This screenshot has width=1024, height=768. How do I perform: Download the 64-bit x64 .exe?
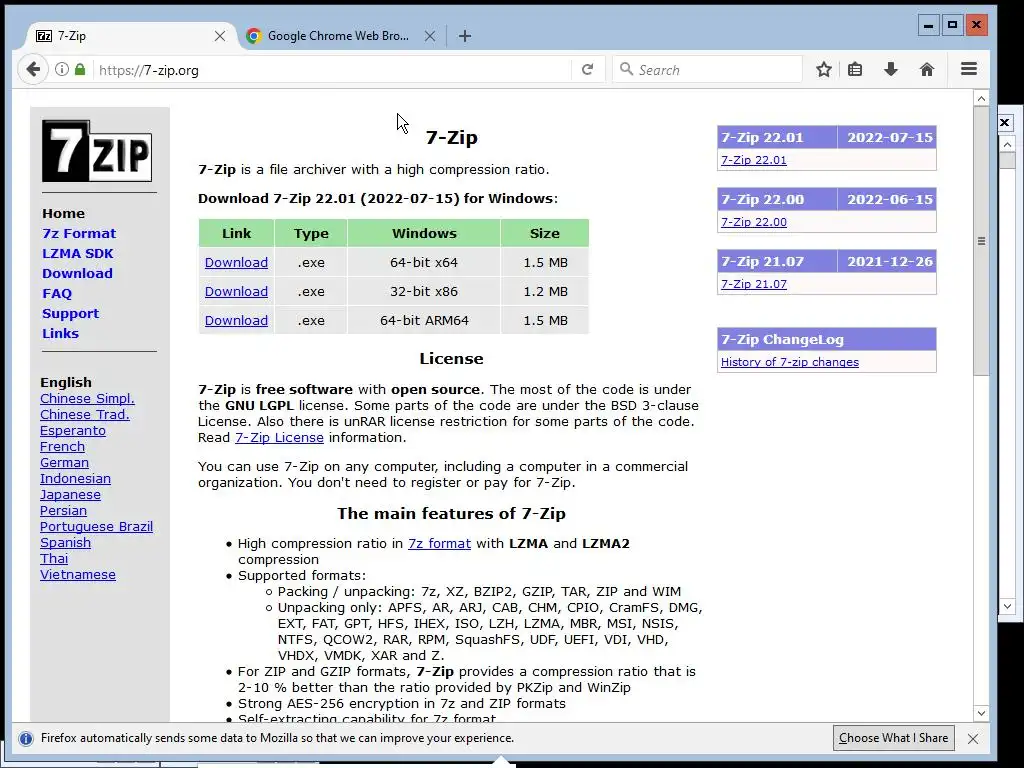point(236,263)
